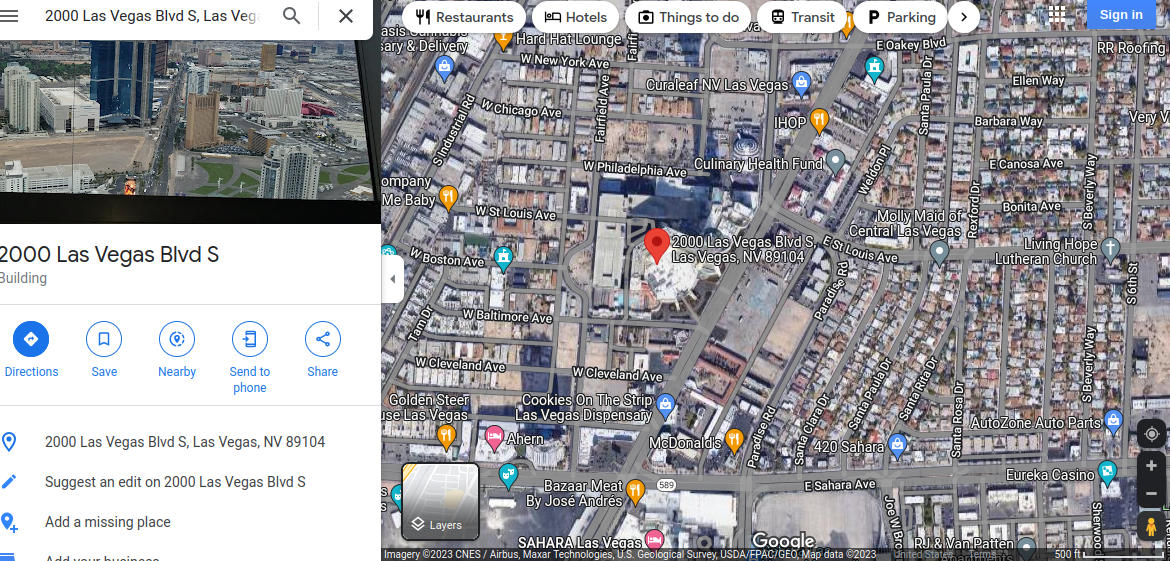
Task: Click the Living Hope Lutheran Church marker
Action: [x=1111, y=249]
